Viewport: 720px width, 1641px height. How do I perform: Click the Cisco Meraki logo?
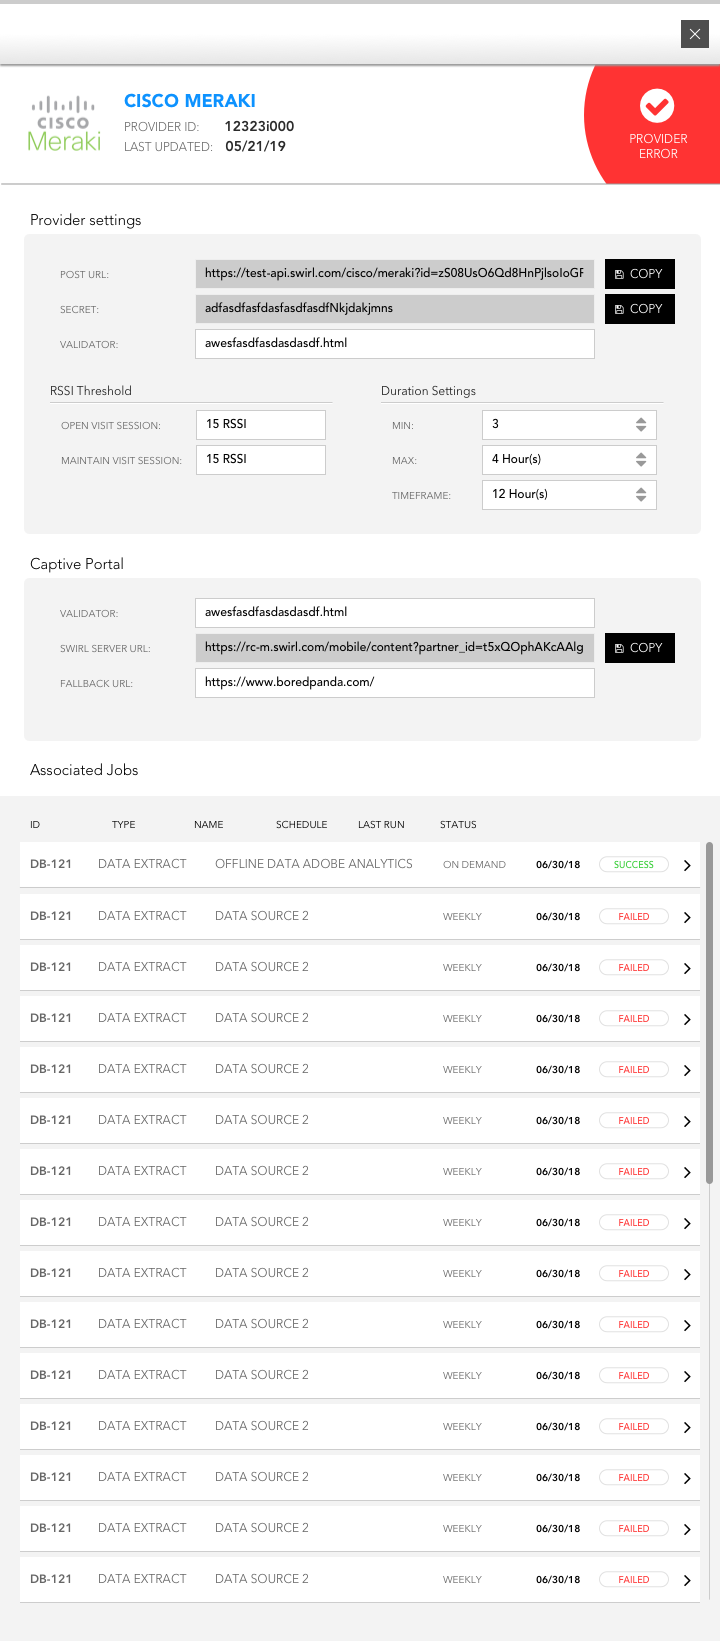(x=64, y=125)
